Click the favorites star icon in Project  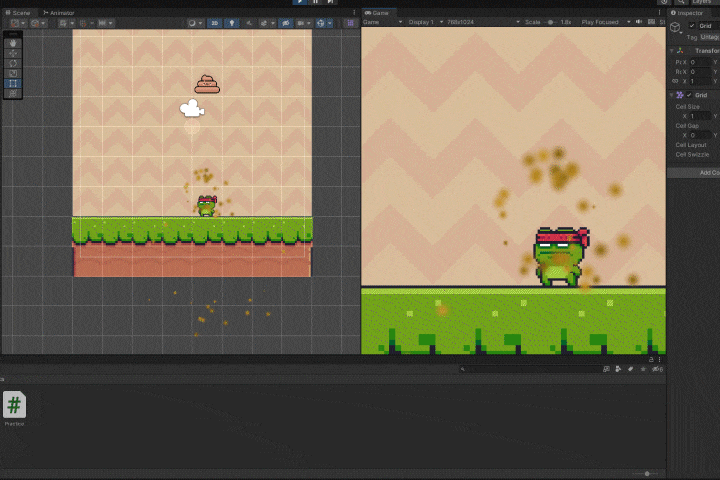(643, 369)
